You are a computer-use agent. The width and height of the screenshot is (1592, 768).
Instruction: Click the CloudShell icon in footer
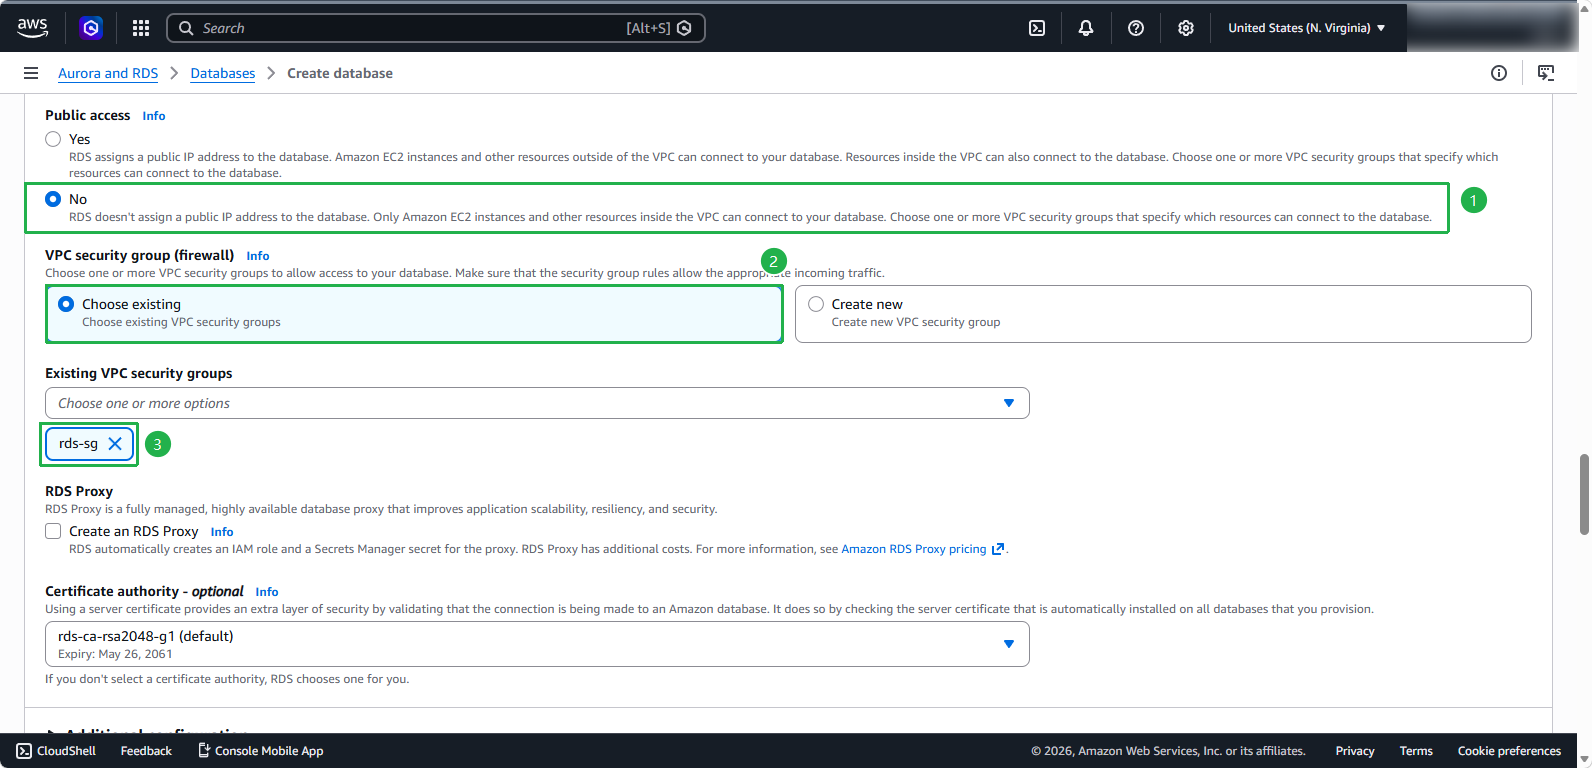(24, 751)
